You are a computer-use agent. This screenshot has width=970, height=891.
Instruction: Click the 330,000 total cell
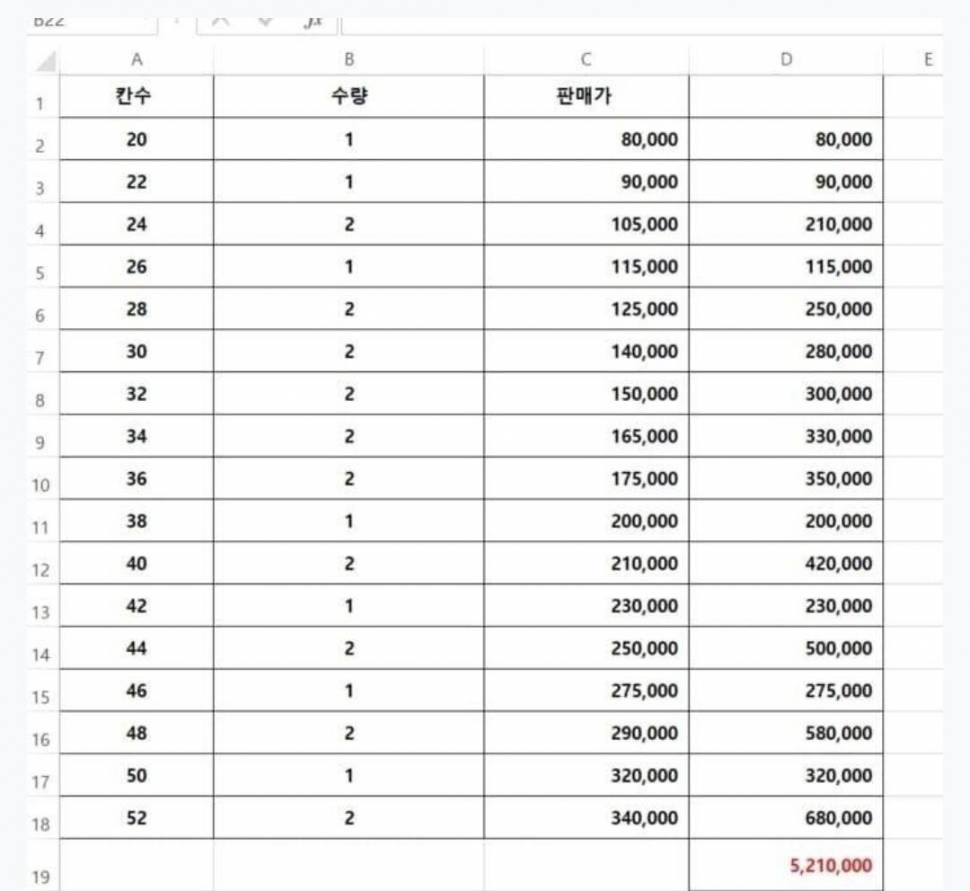[x=786, y=436]
